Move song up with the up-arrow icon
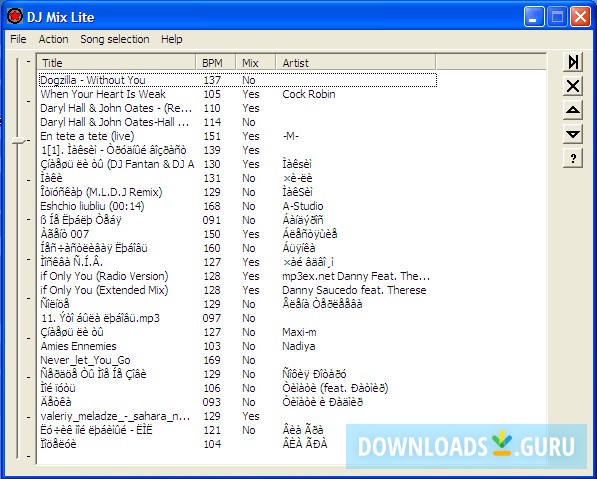The width and height of the screenshot is (597, 479). tap(573, 110)
